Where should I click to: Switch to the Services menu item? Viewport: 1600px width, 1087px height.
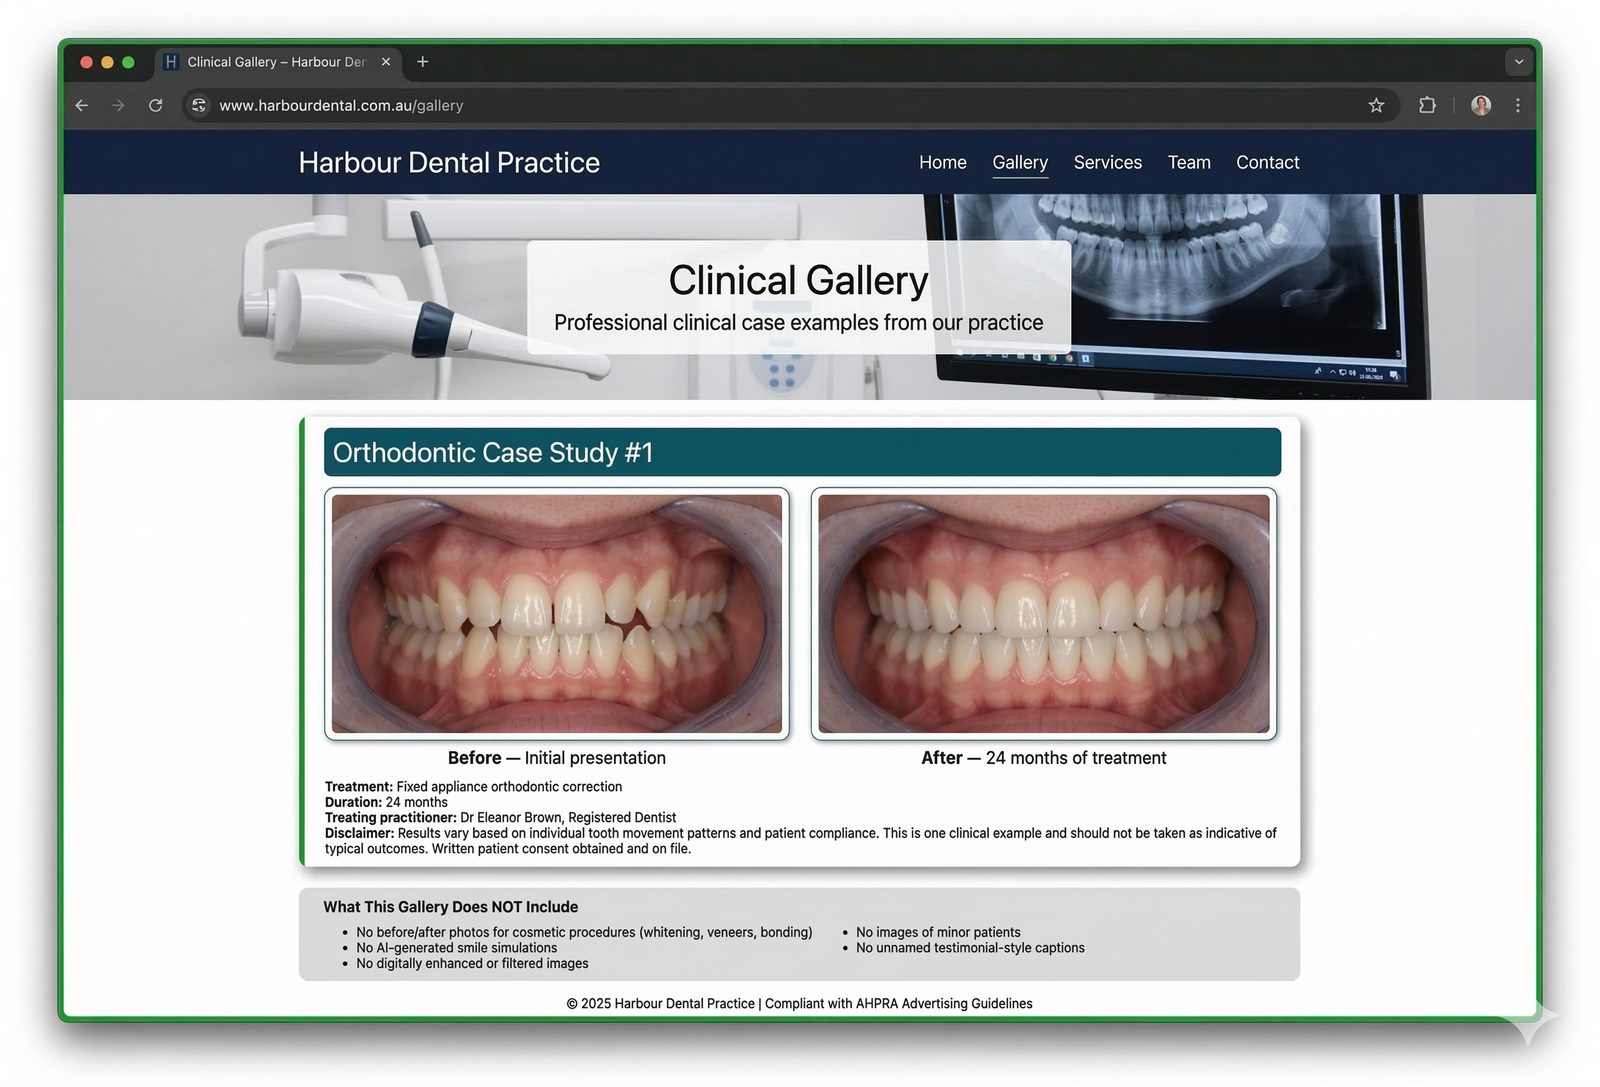click(x=1107, y=162)
